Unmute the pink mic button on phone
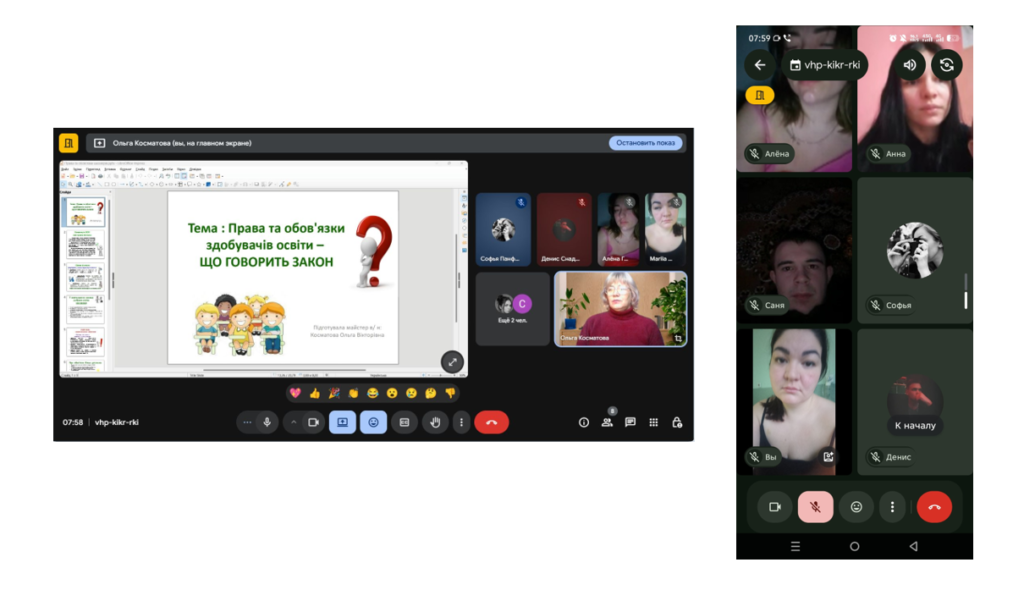The width and height of the screenshot is (1024, 601). pos(815,507)
